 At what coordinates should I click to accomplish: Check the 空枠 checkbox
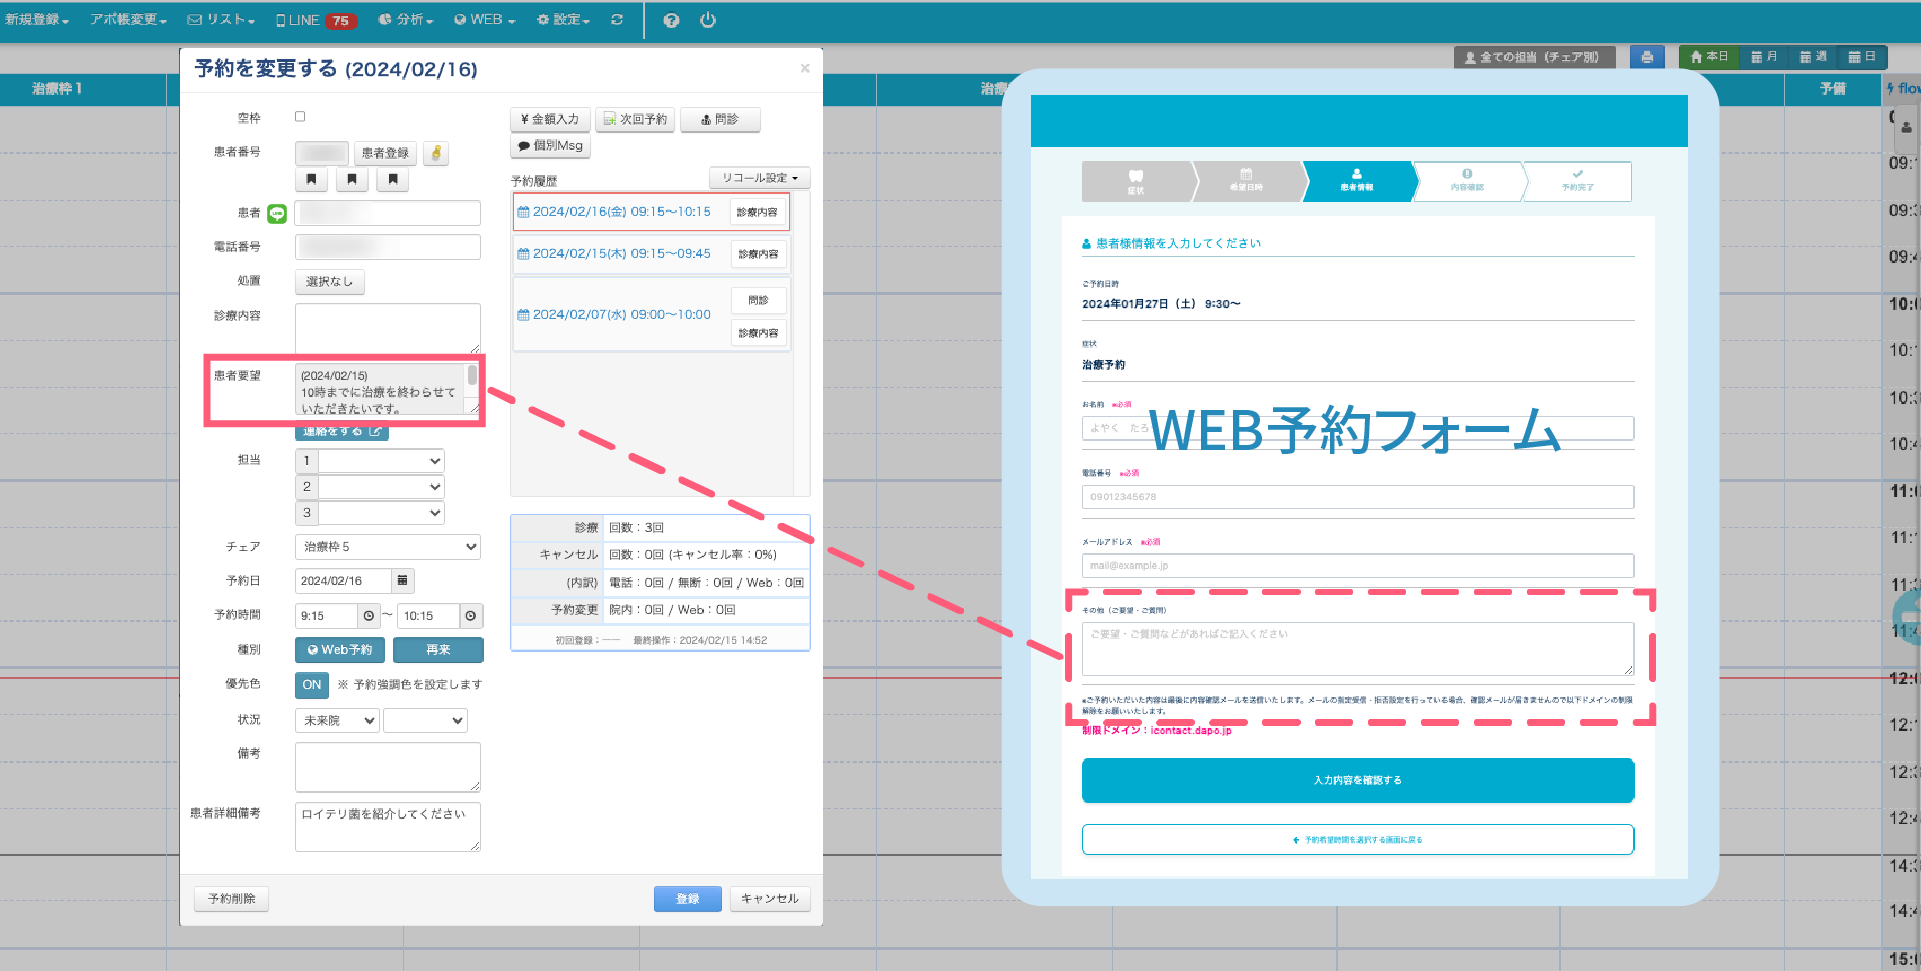point(300,117)
